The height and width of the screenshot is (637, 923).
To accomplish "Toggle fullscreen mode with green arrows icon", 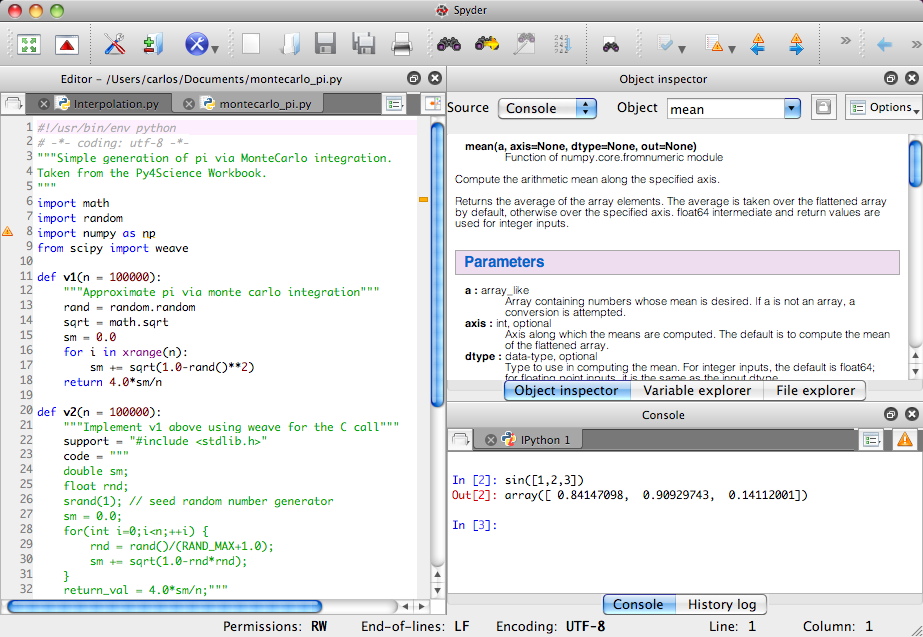I will tap(28, 44).
